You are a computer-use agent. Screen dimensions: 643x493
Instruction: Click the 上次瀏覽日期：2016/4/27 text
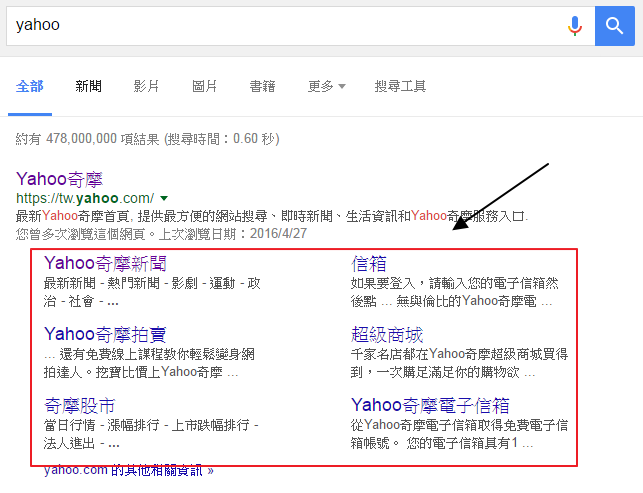tap(233, 234)
